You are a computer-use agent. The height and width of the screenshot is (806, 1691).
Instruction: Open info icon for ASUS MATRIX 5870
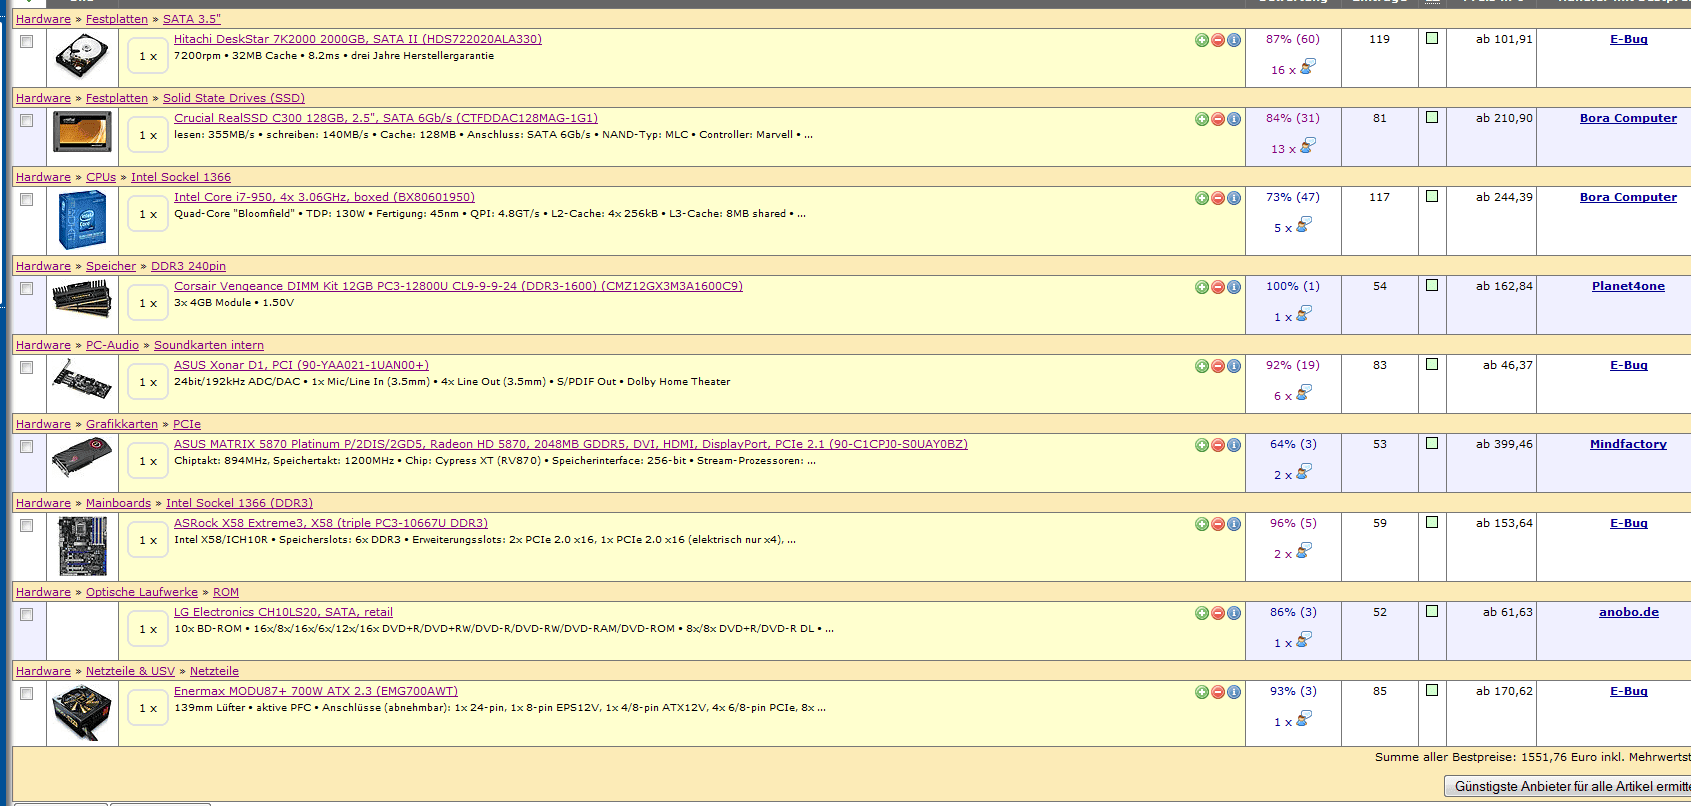pyautogui.click(x=1234, y=445)
